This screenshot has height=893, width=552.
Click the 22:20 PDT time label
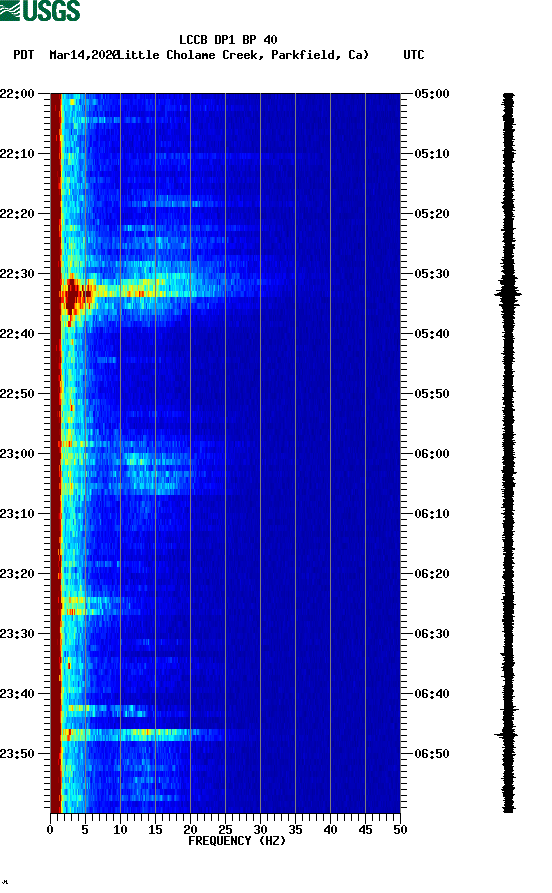point(17,214)
